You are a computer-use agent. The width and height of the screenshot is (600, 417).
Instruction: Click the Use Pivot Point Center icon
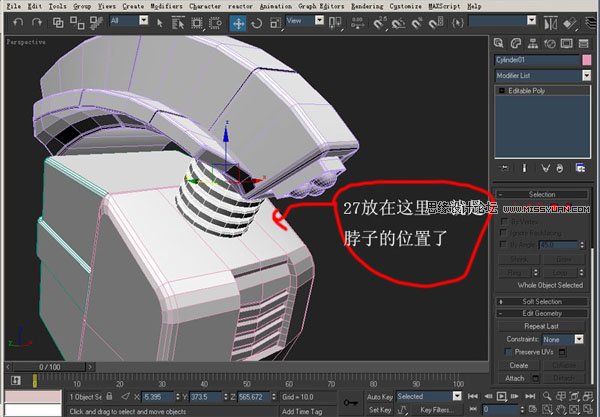[x=335, y=23]
